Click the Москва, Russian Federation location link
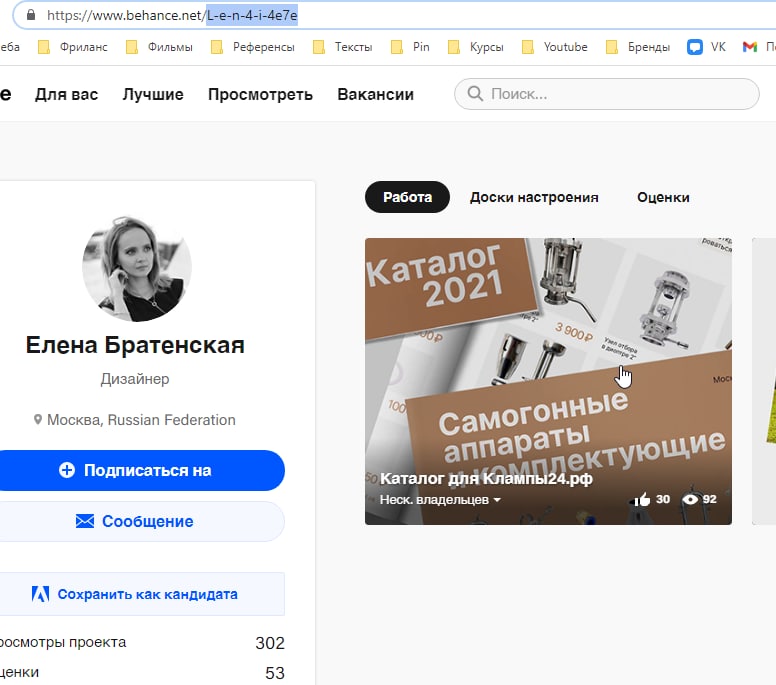Screen dimensions: 776x685 point(135,420)
